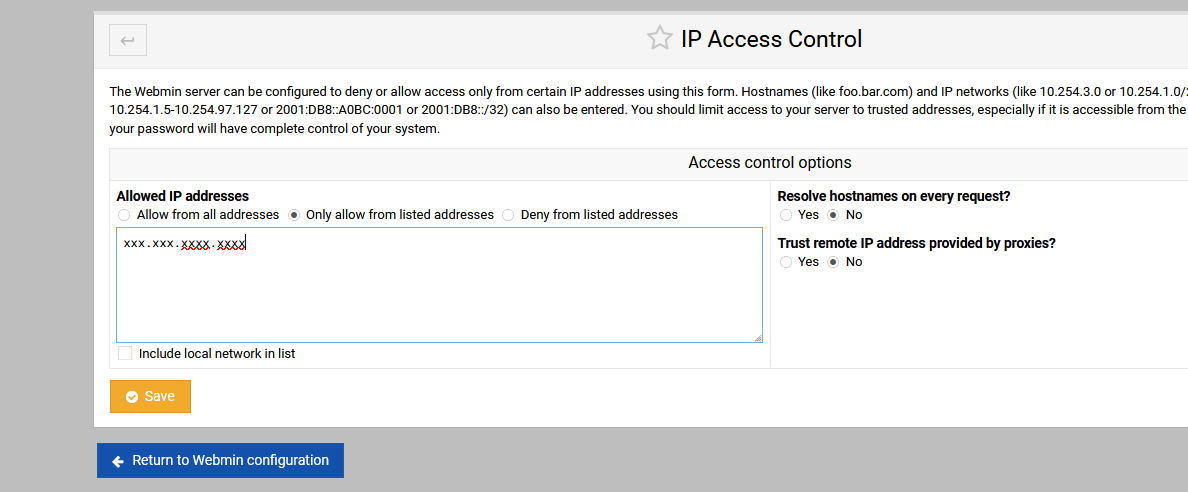Screen dimensions: 1188x492
Task: Select No for trusting proxy IP addresses
Action: tap(833, 262)
